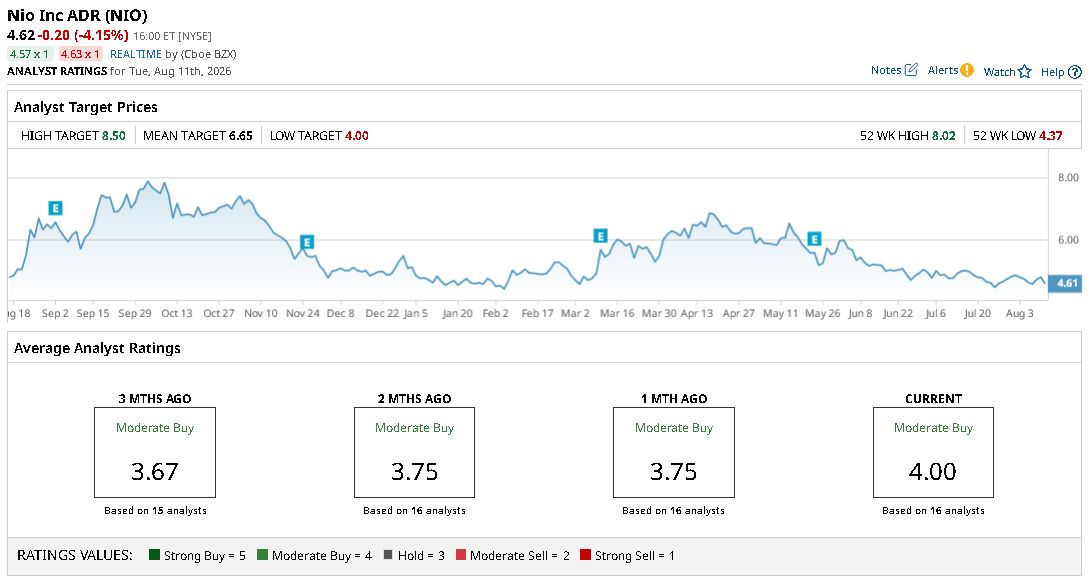The width and height of the screenshot is (1092, 582).
Task: Click the green bid quote 4.57 x 1
Action: click(29, 54)
